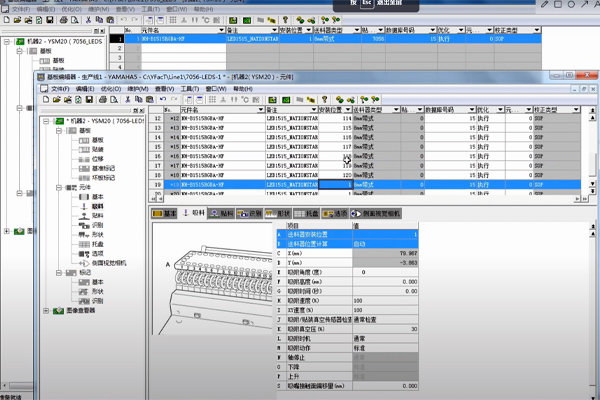Open 帮助(H) menu in front window
Image resolution: width=600 pixels, height=400 pixels.
point(243,89)
